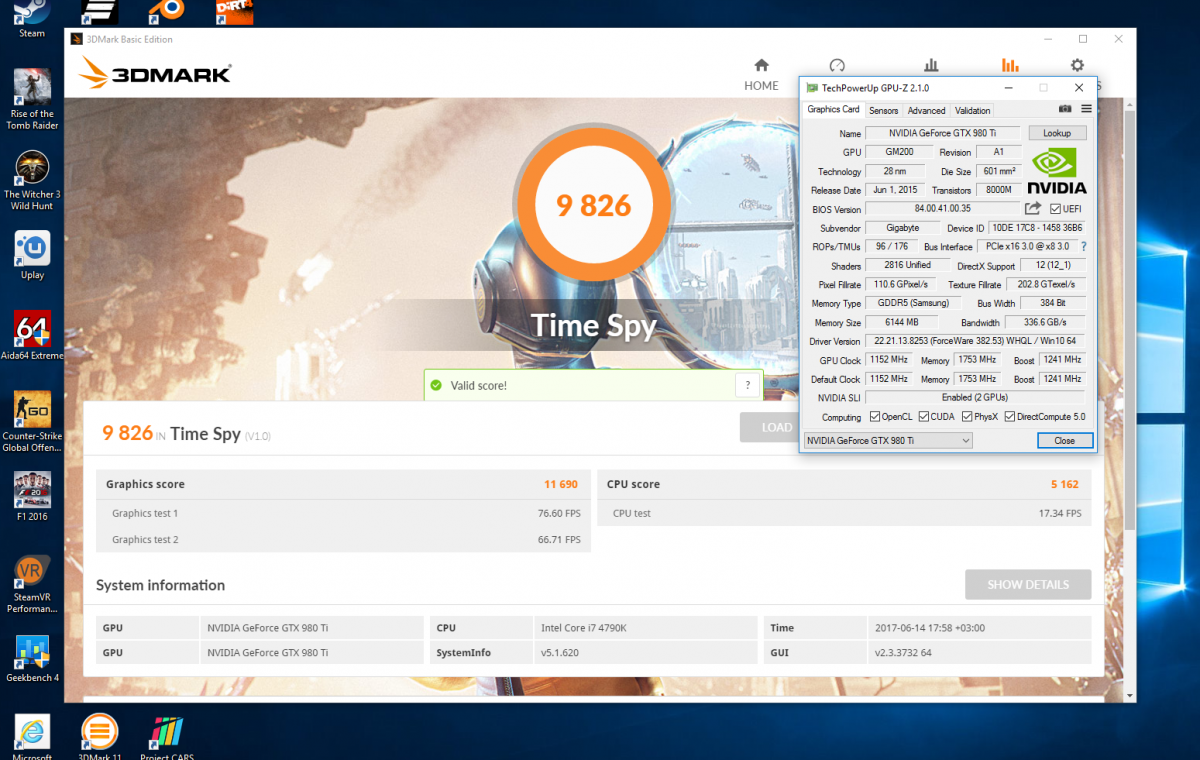Toggle the CUDA checkbox
The height and width of the screenshot is (760, 1200).
924,417
